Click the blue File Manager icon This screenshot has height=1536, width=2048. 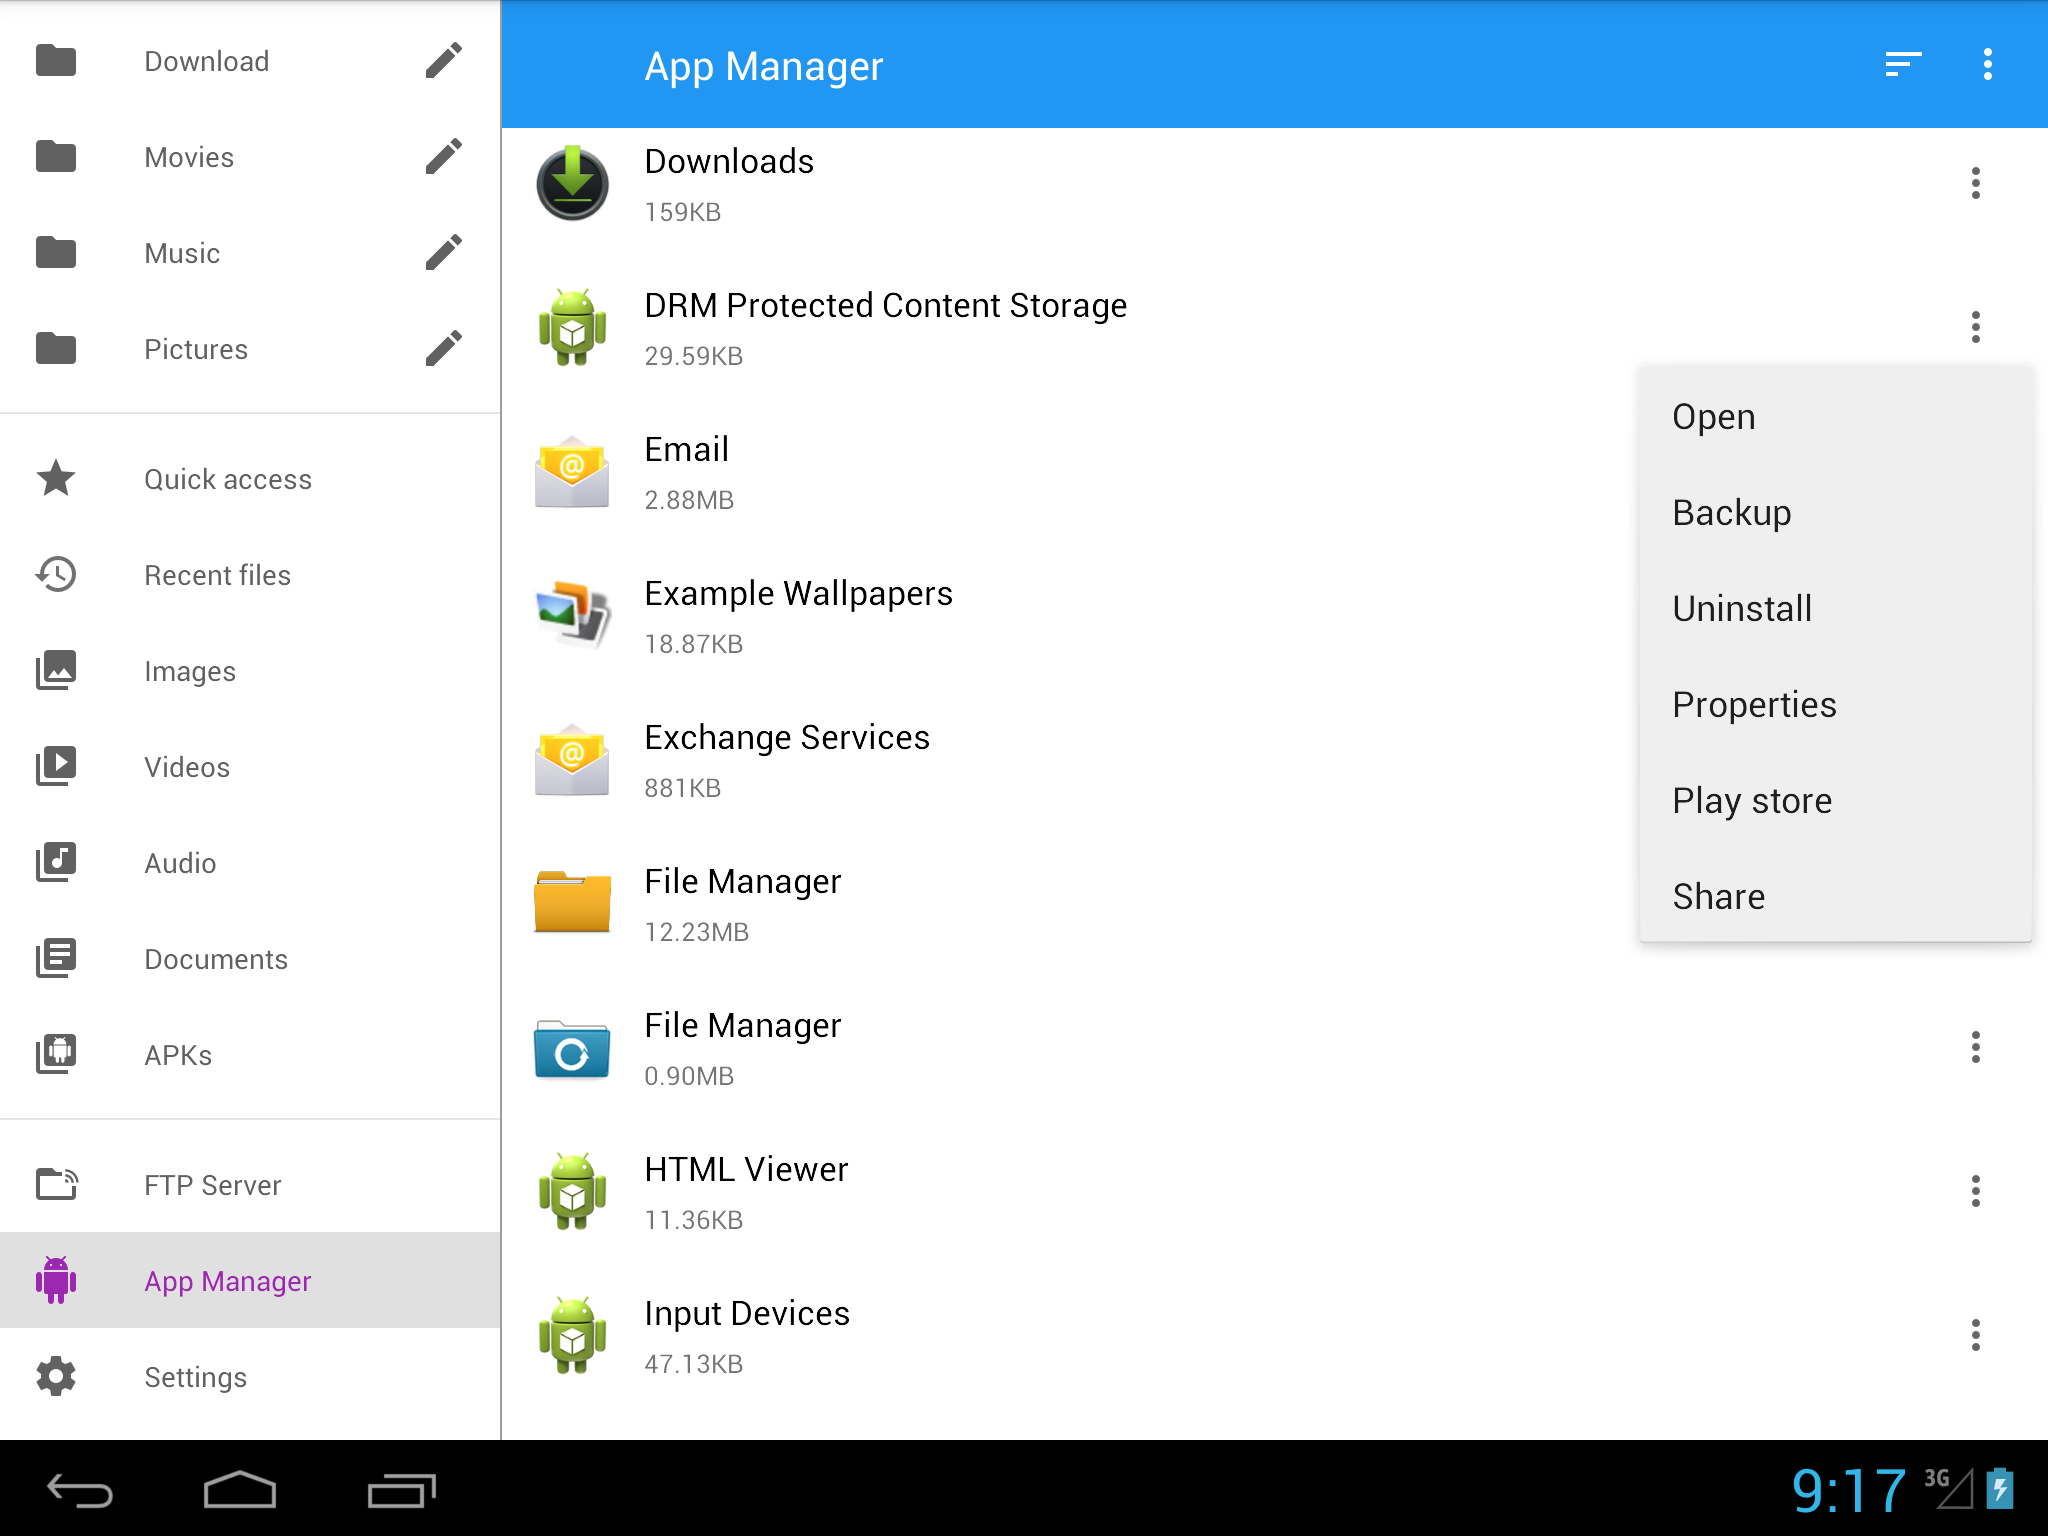(x=572, y=1050)
